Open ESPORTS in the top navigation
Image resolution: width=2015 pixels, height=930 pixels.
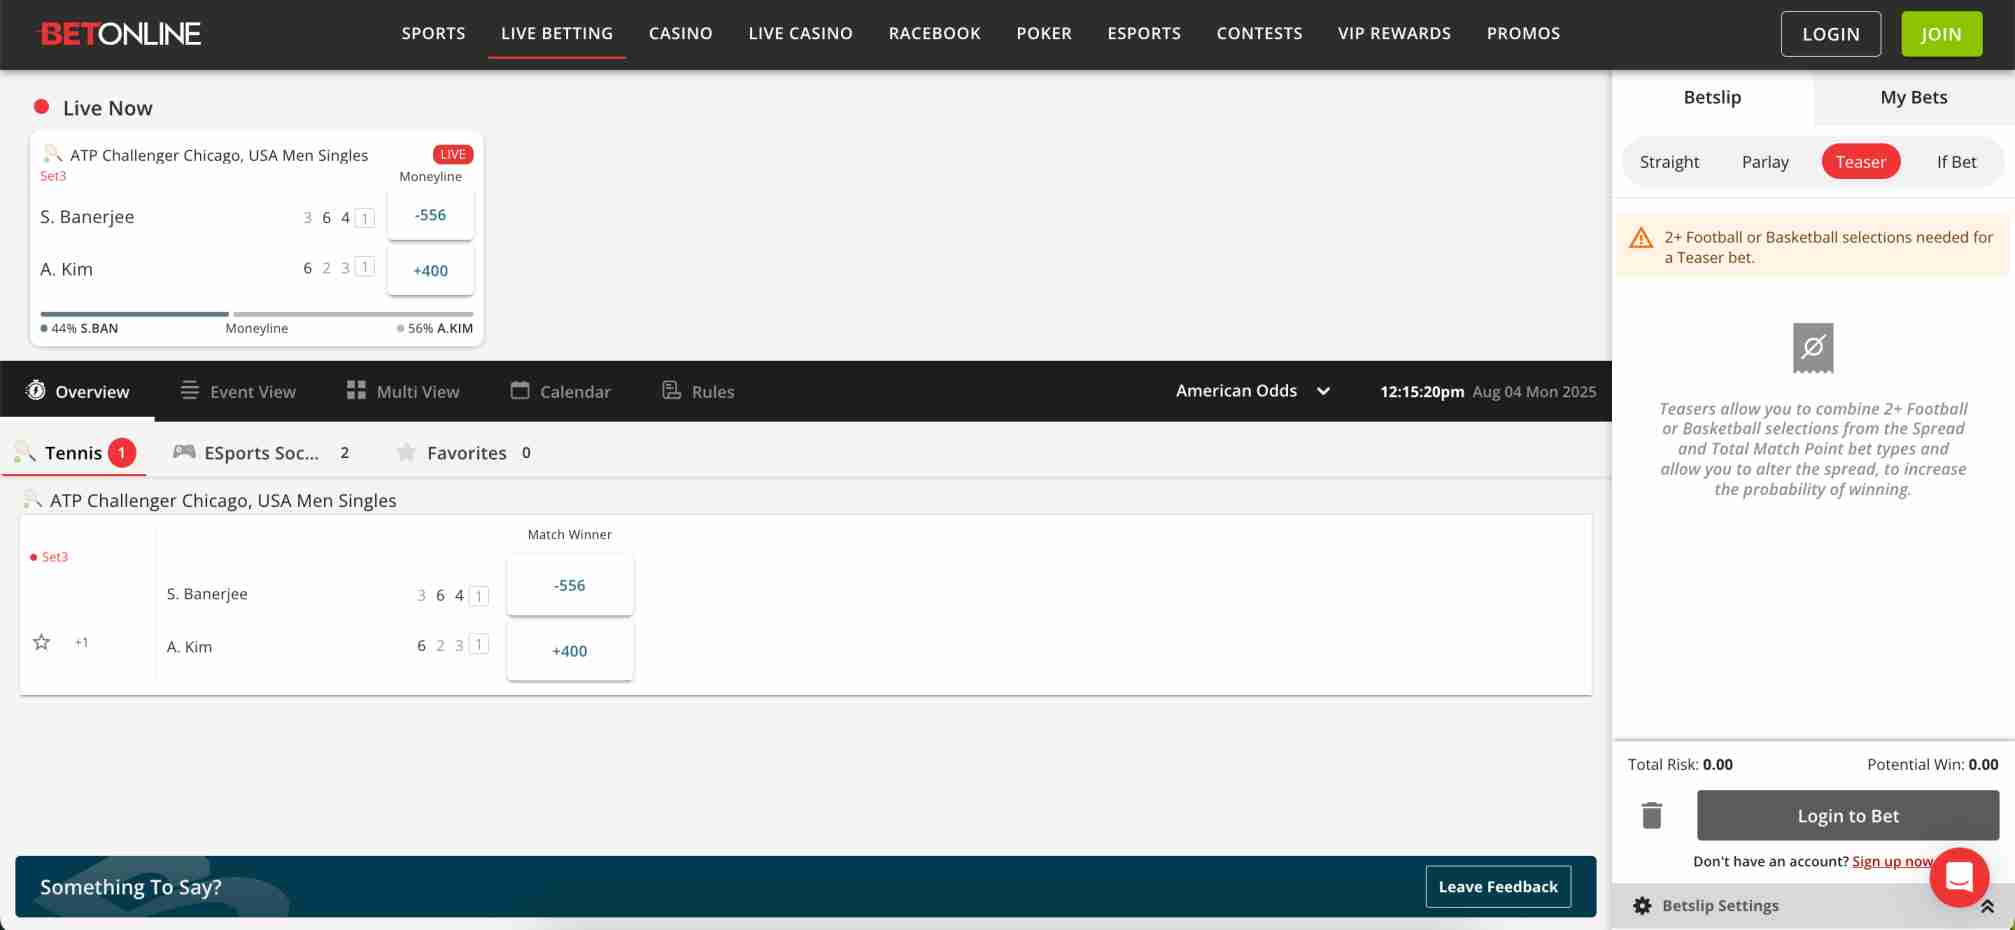point(1144,33)
